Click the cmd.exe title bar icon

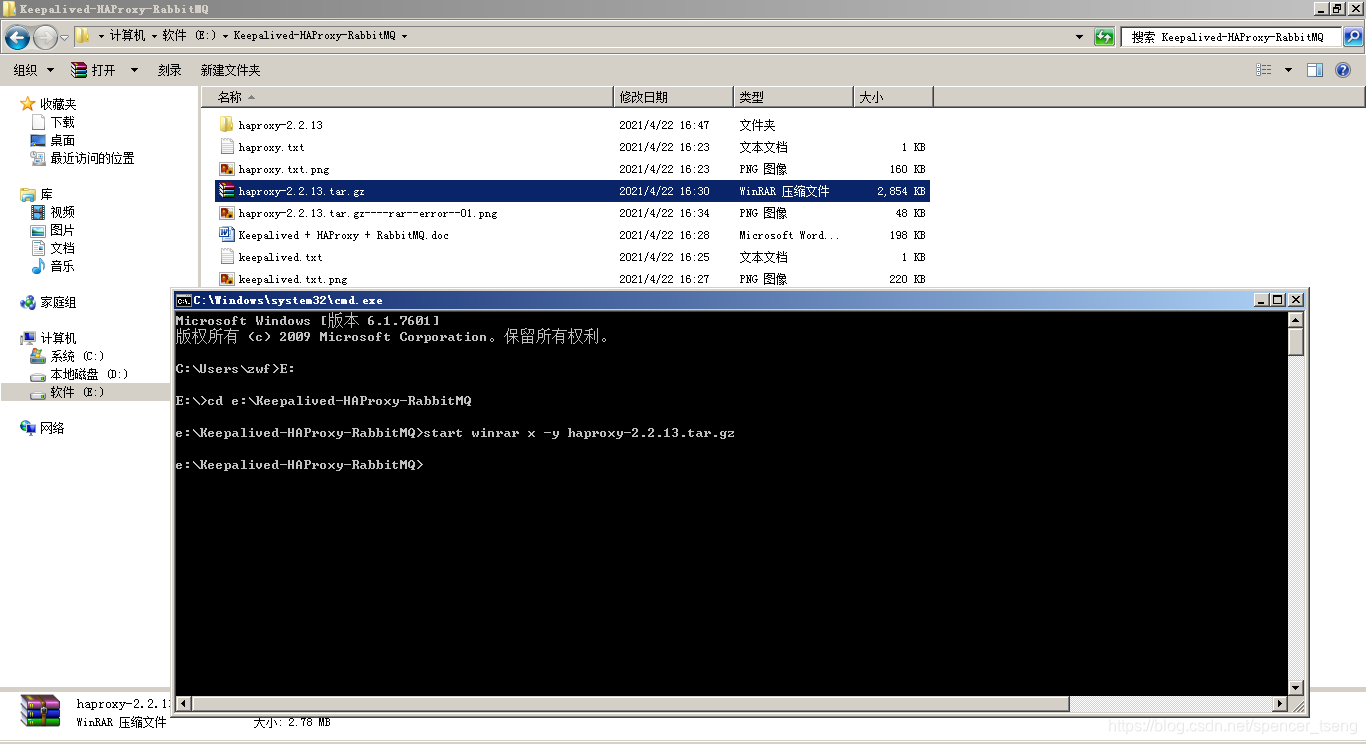[184, 300]
